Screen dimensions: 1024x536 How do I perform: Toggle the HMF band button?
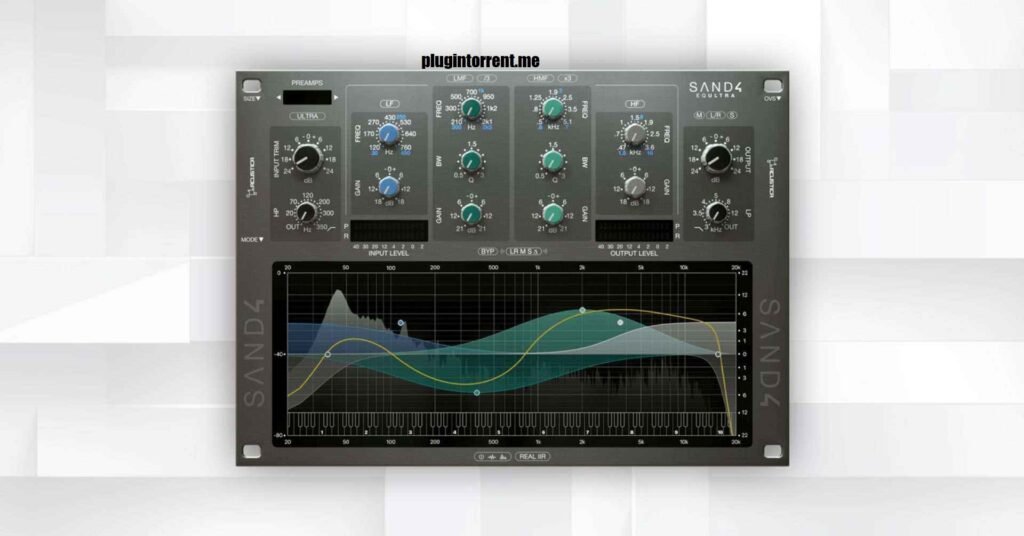pyautogui.click(x=541, y=78)
